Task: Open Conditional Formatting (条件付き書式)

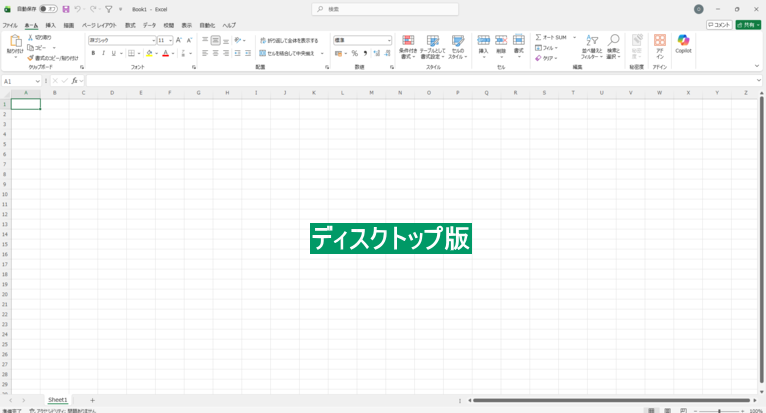Action: click(408, 47)
